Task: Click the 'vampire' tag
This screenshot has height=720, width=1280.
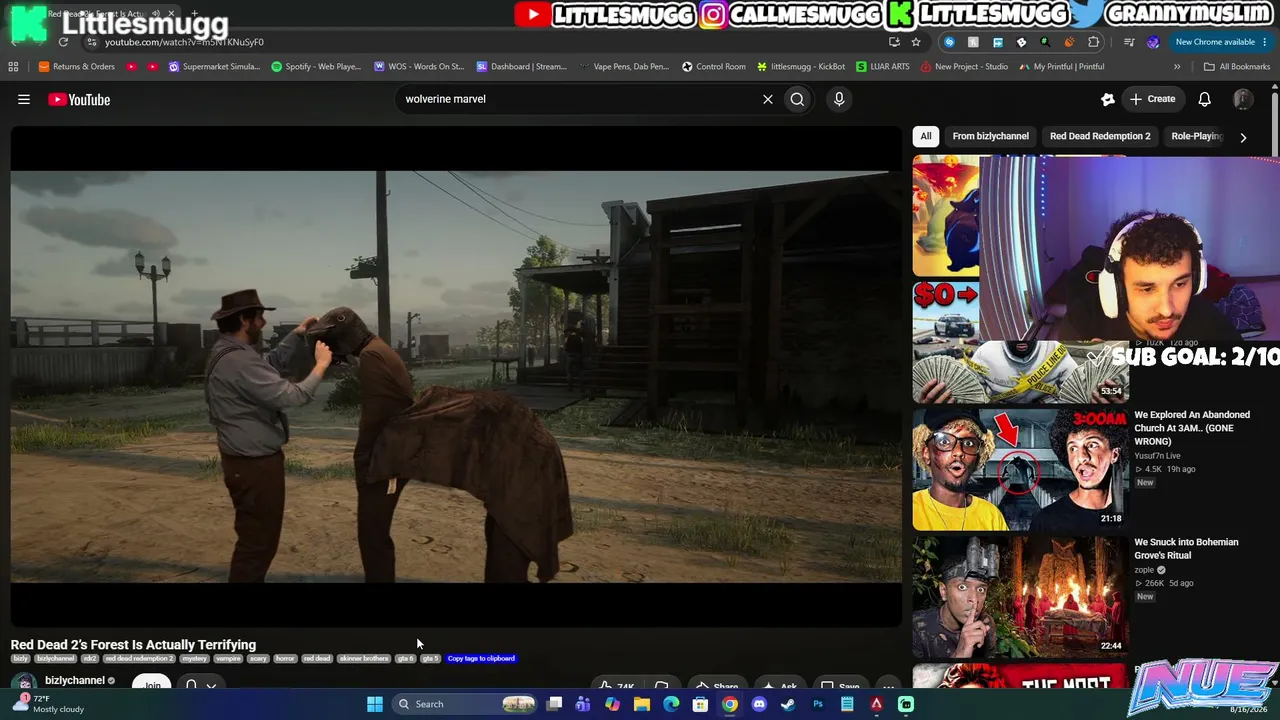Action: [228, 659]
